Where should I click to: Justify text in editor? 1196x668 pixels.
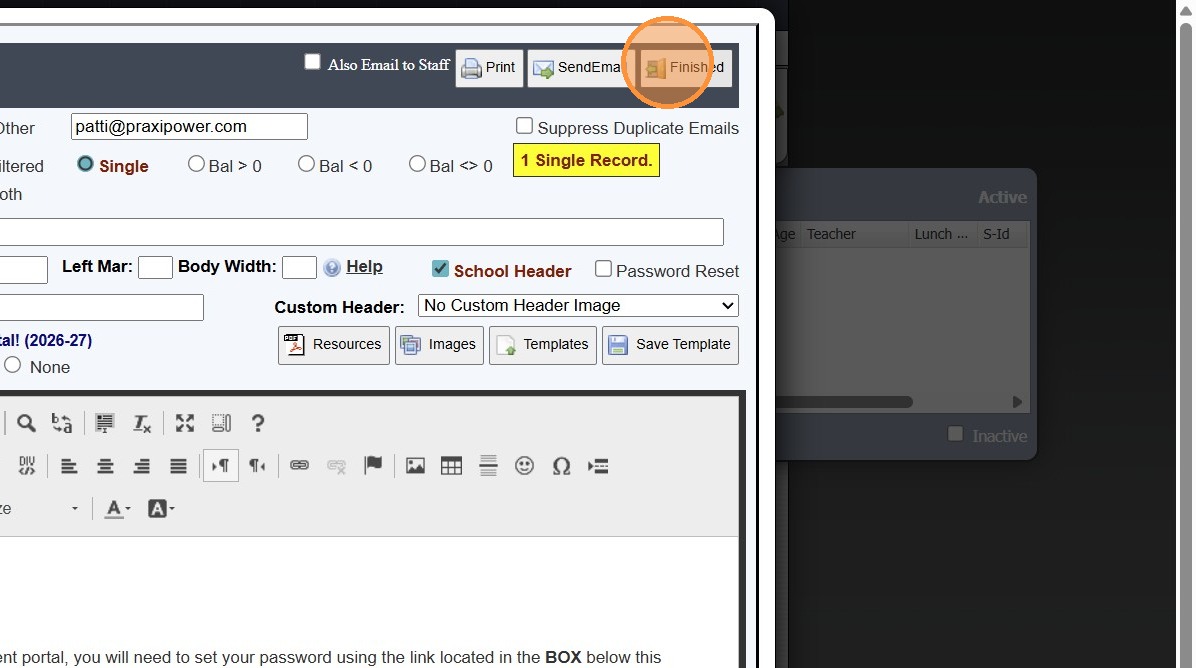click(178, 466)
